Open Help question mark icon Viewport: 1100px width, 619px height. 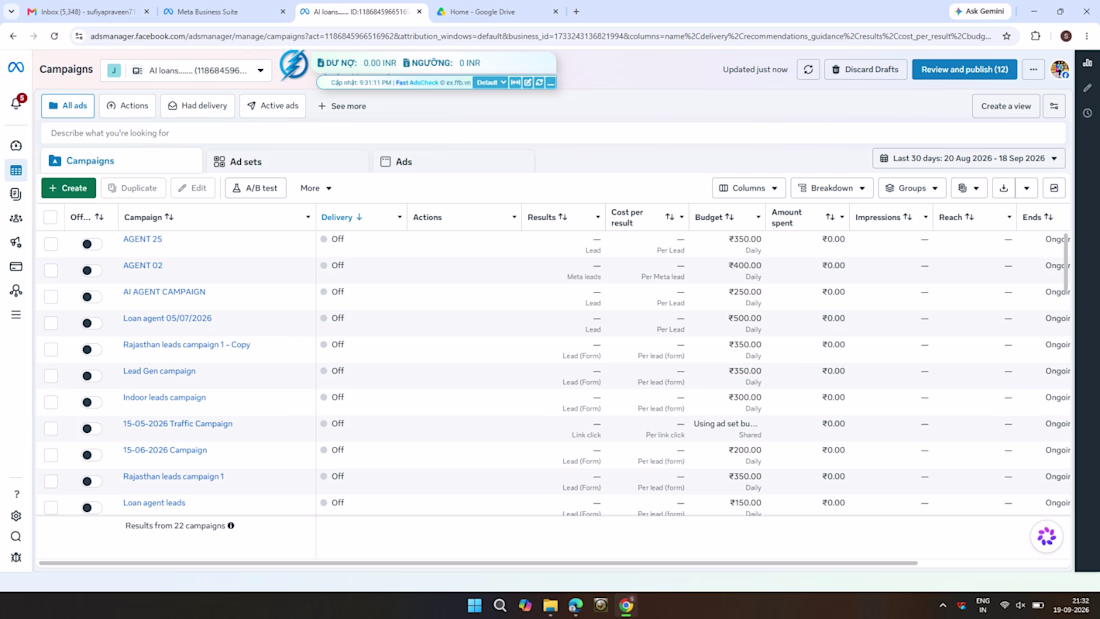(x=16, y=495)
